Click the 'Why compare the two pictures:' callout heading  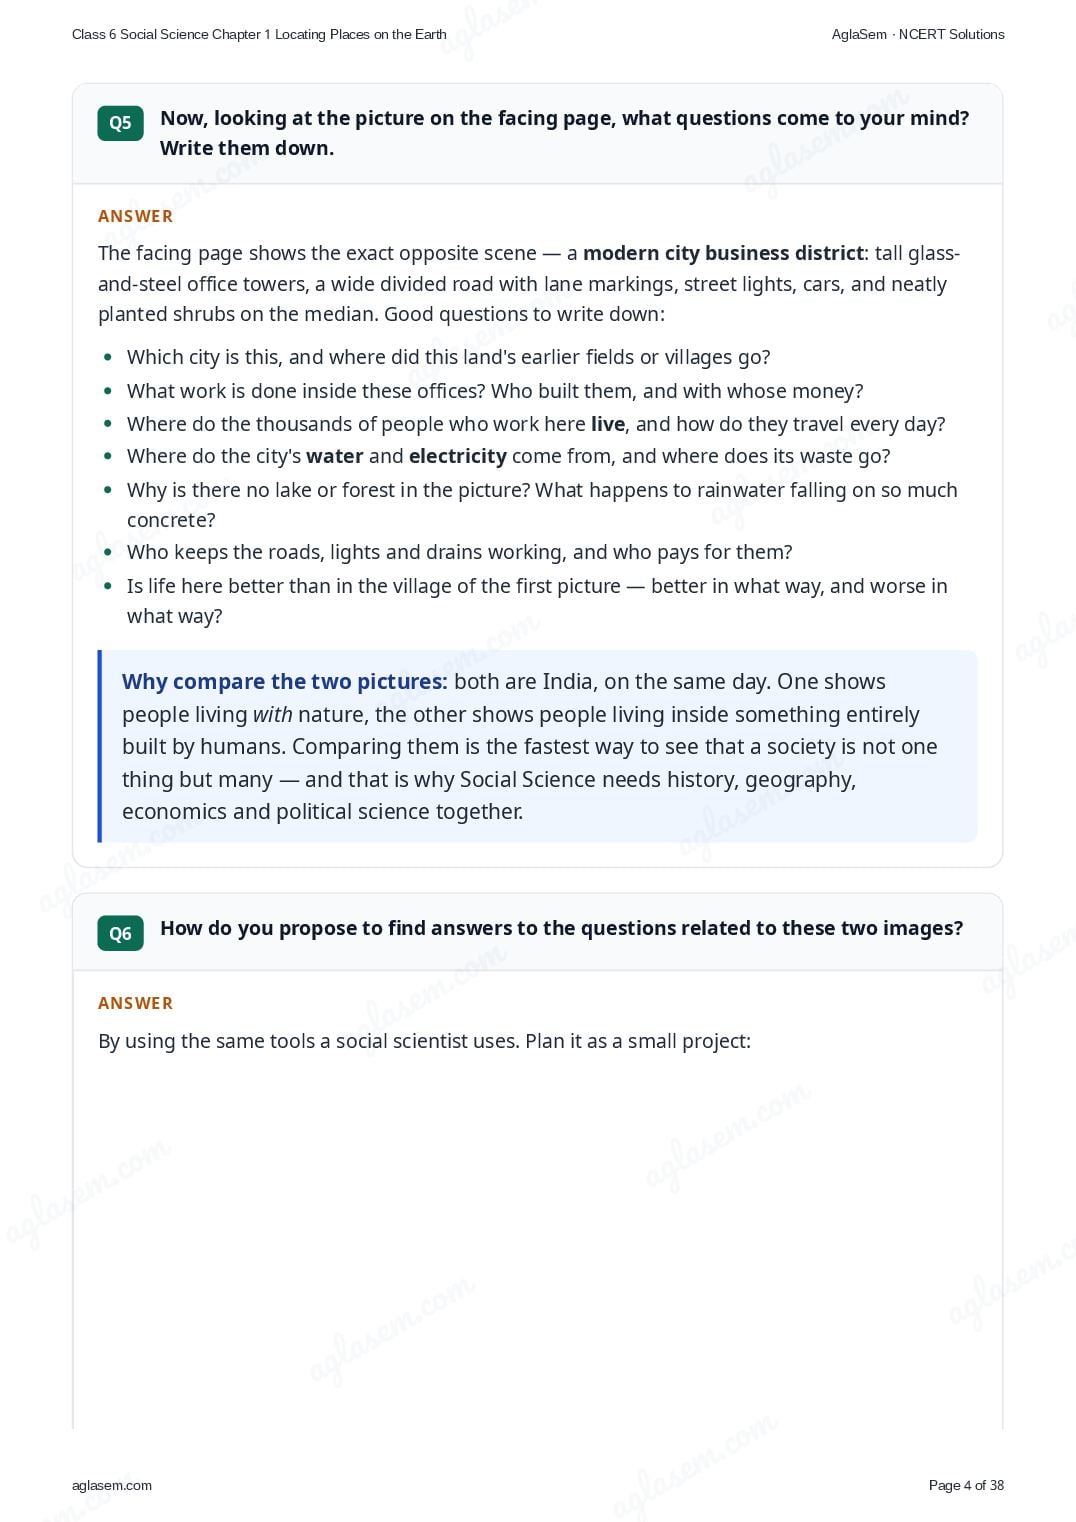(x=285, y=682)
